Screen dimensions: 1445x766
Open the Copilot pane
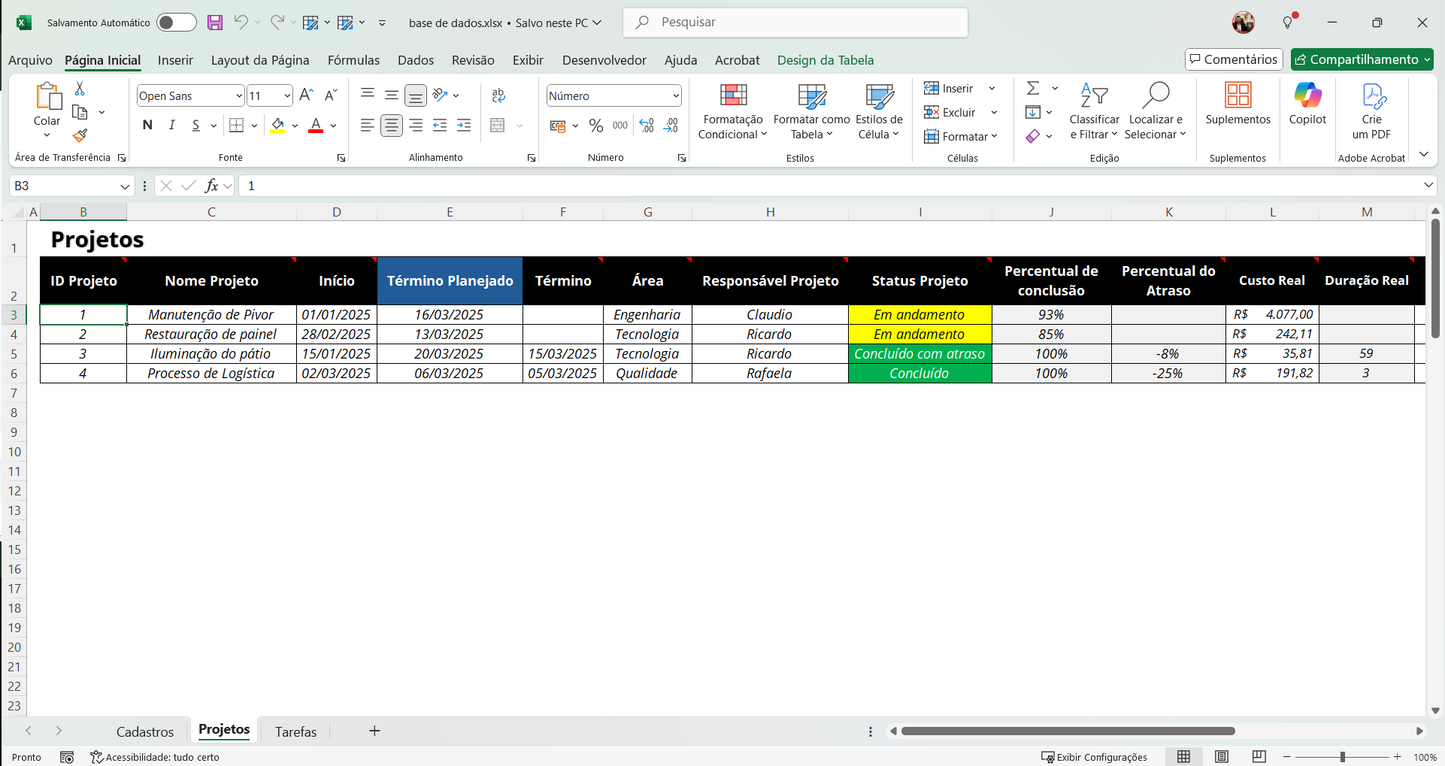[x=1307, y=108]
